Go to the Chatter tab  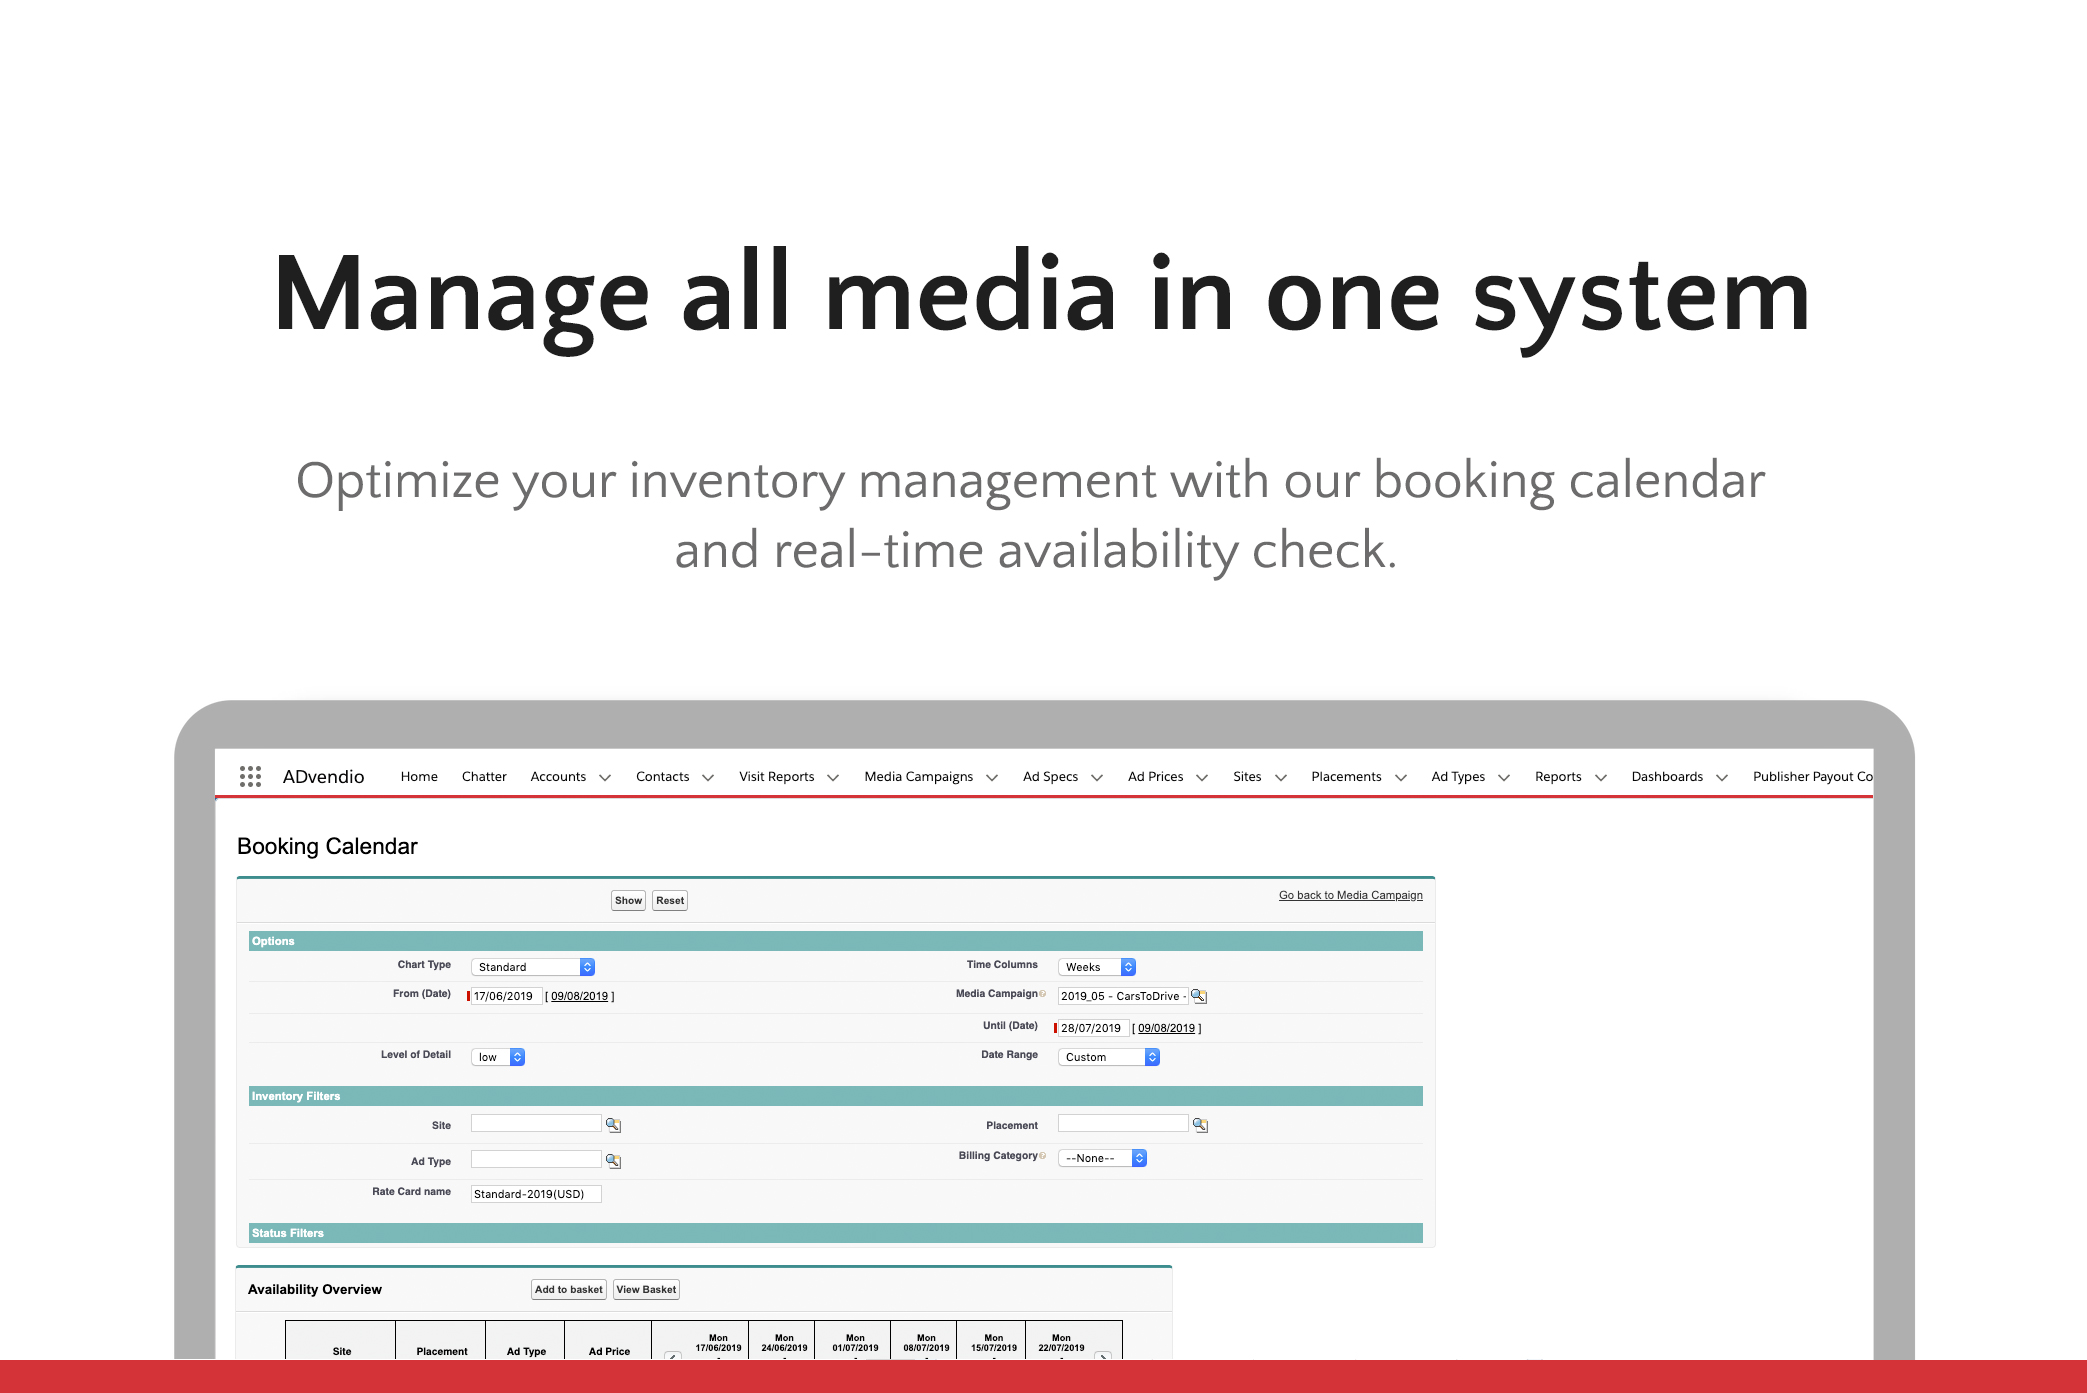tap(484, 776)
